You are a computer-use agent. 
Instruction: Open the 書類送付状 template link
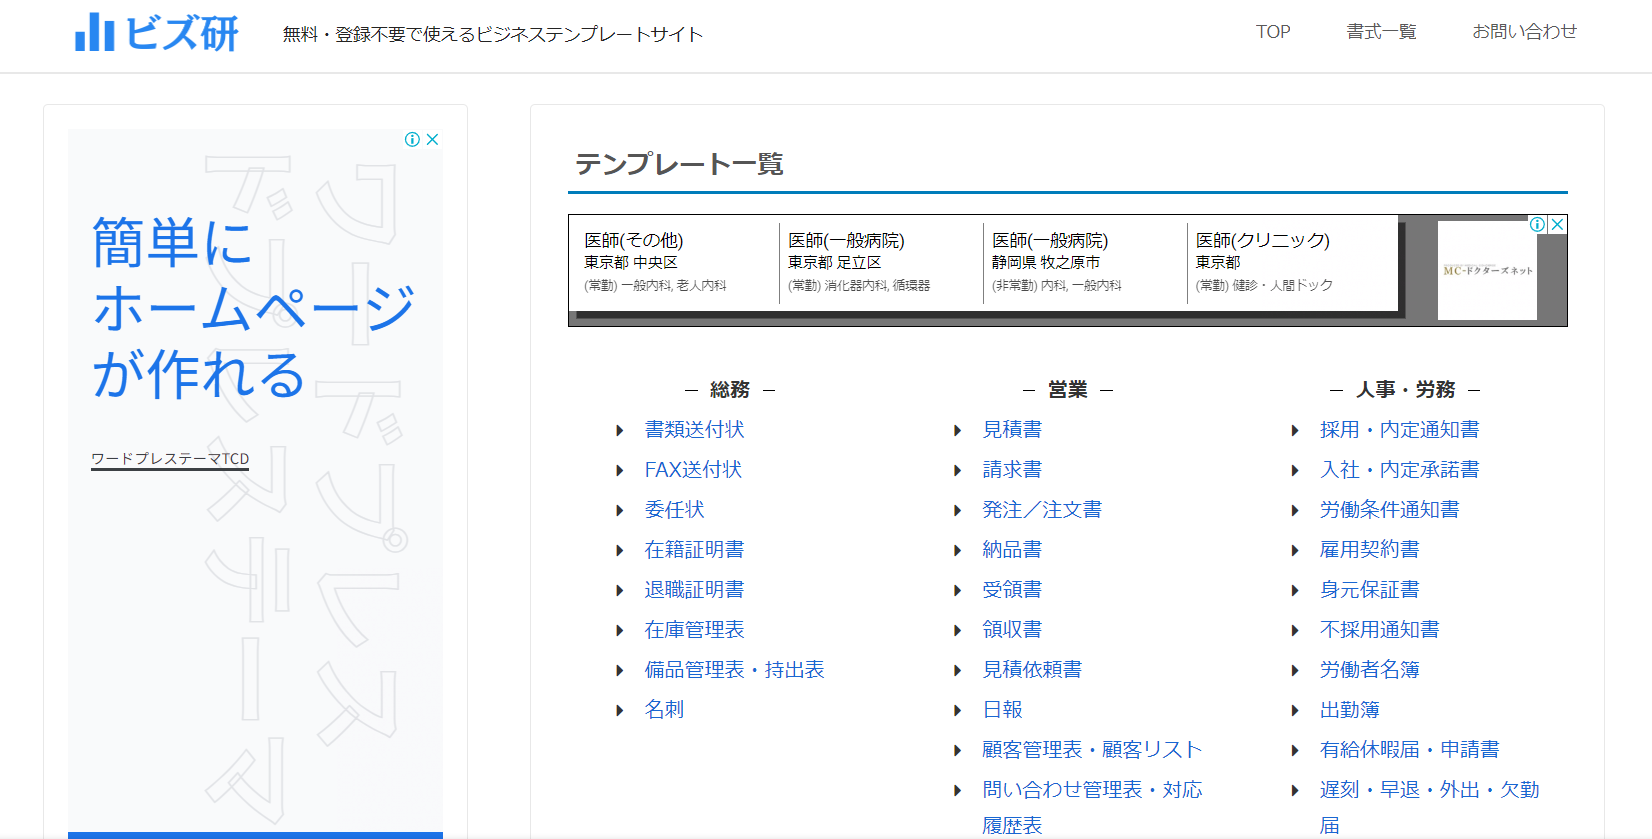click(694, 430)
